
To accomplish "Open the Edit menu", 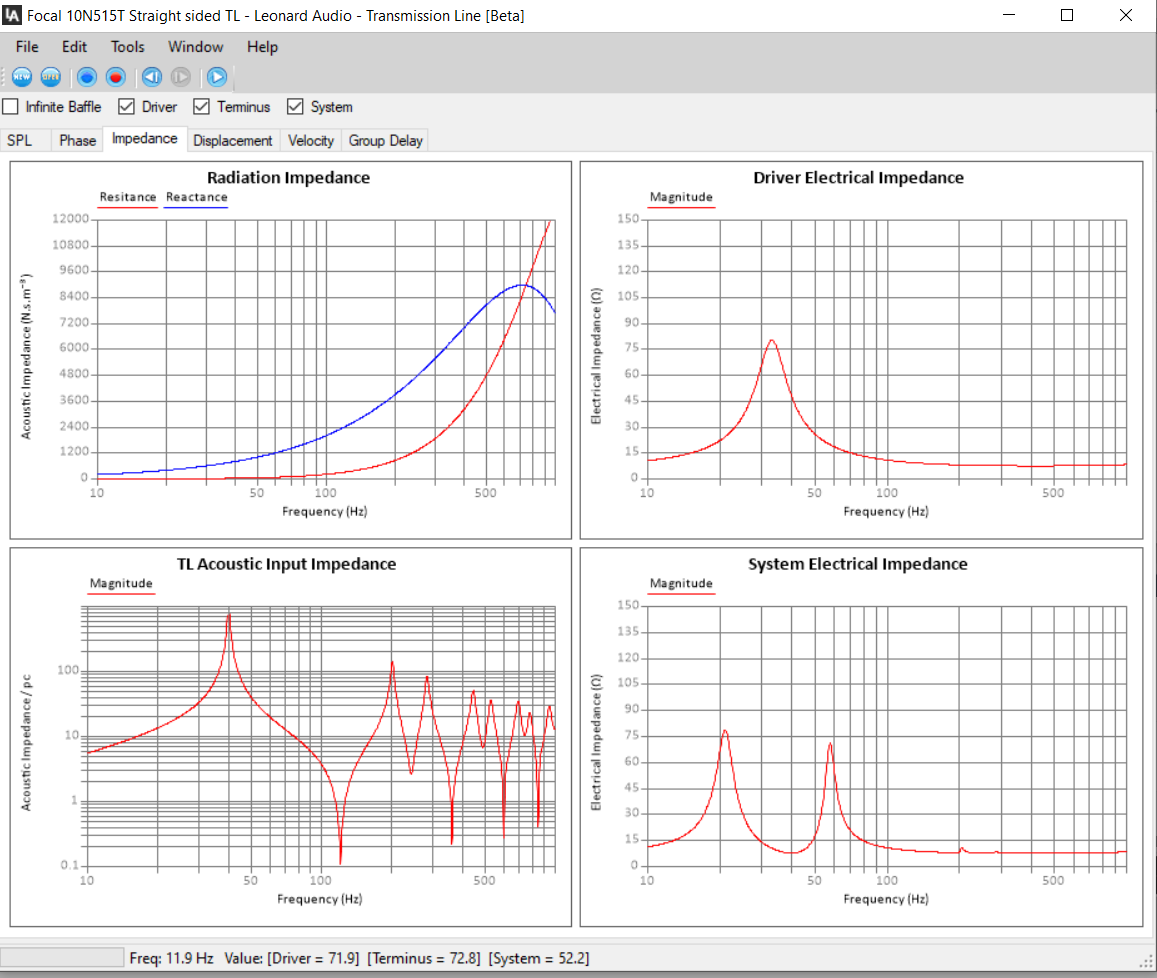I will 75,47.
